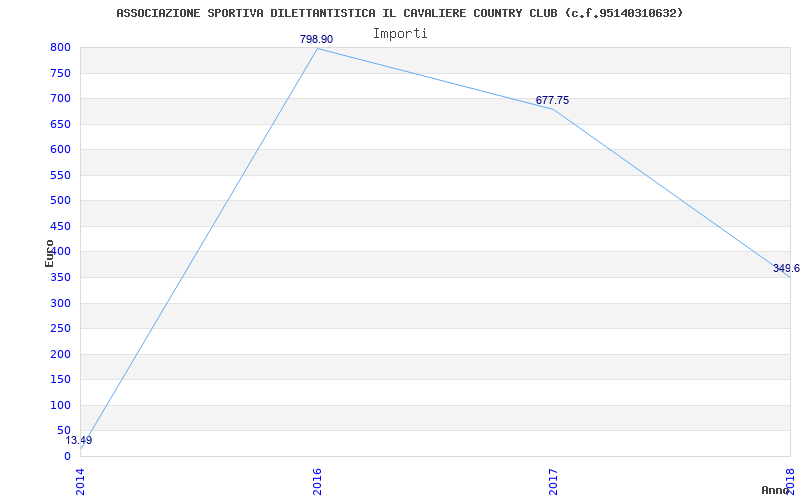Click the 798.90 data label

pyautogui.click(x=316, y=39)
